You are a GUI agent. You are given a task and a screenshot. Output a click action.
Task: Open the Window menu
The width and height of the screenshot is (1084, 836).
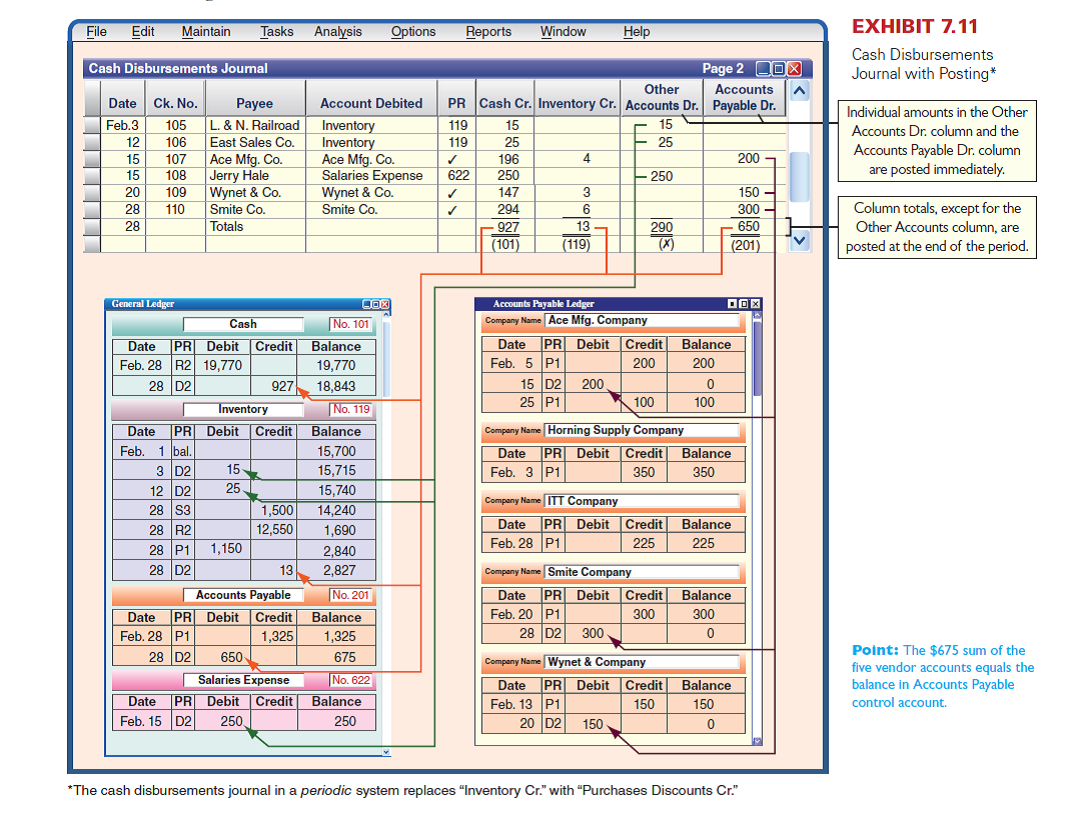pyautogui.click(x=563, y=31)
